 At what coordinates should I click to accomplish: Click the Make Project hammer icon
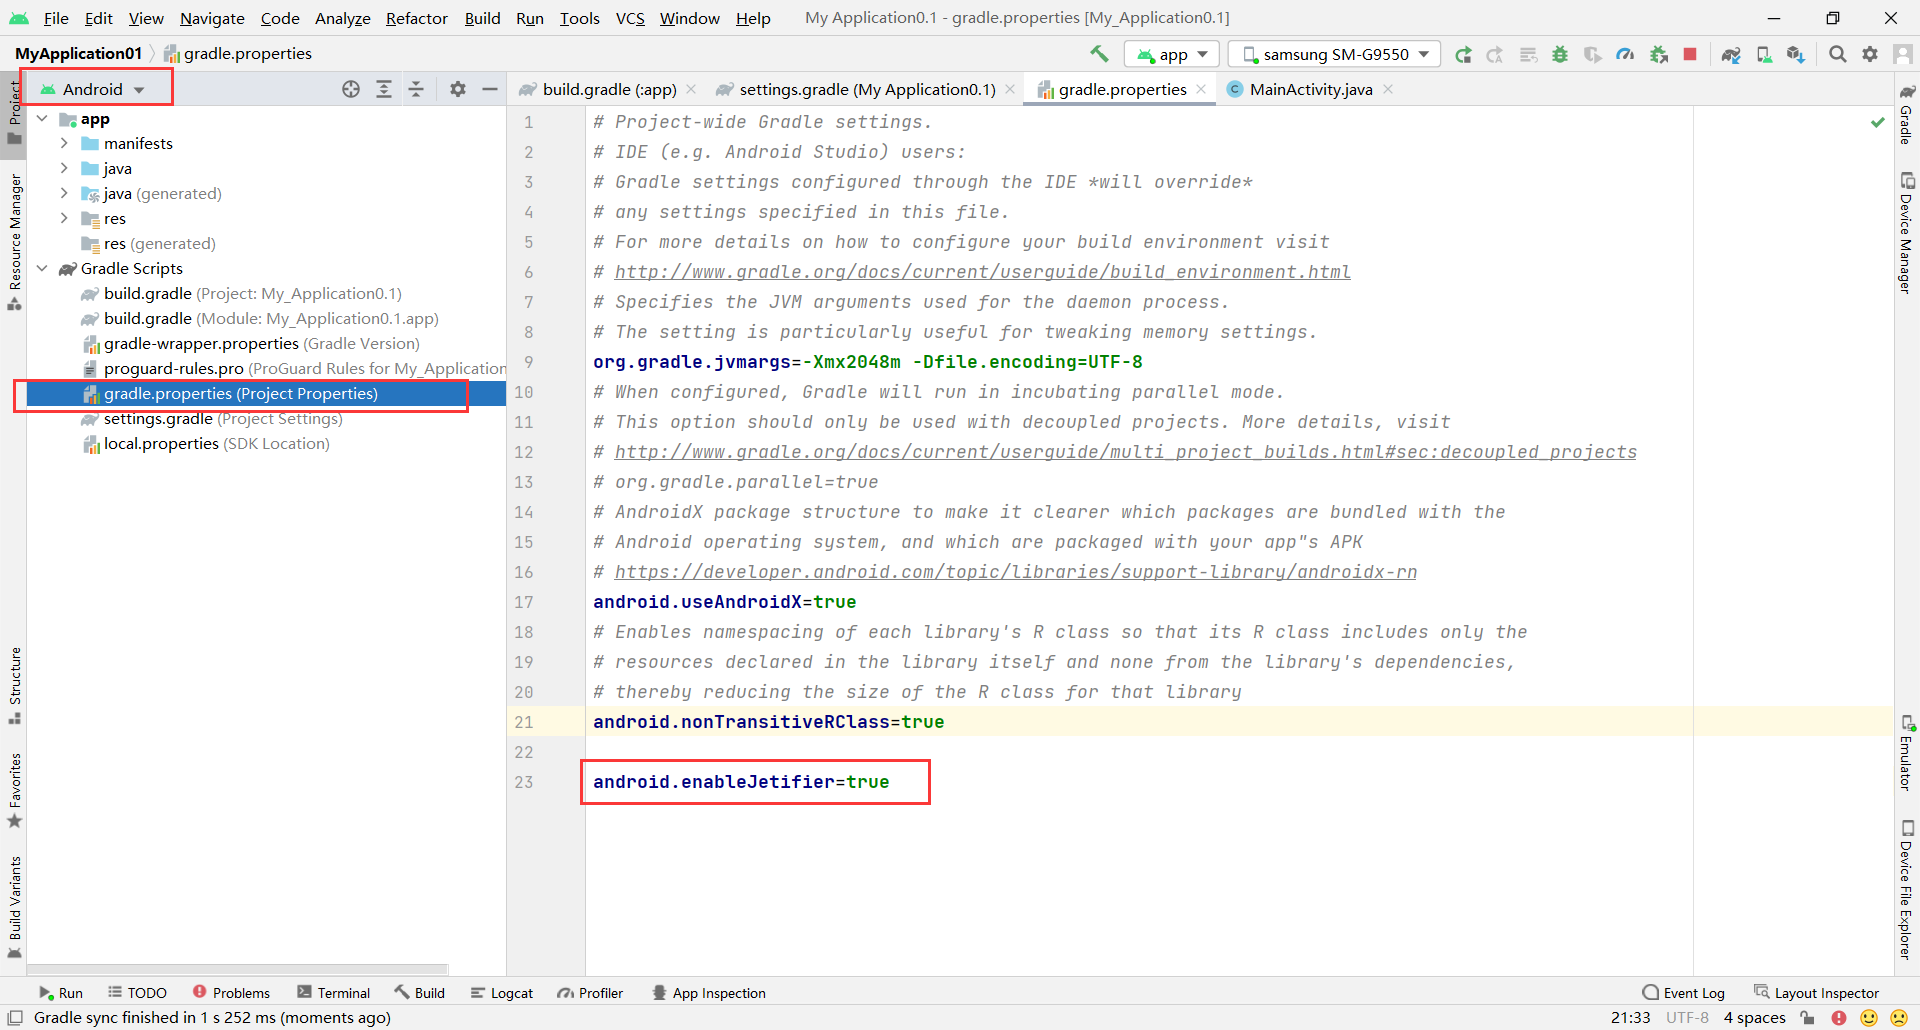(x=1099, y=54)
